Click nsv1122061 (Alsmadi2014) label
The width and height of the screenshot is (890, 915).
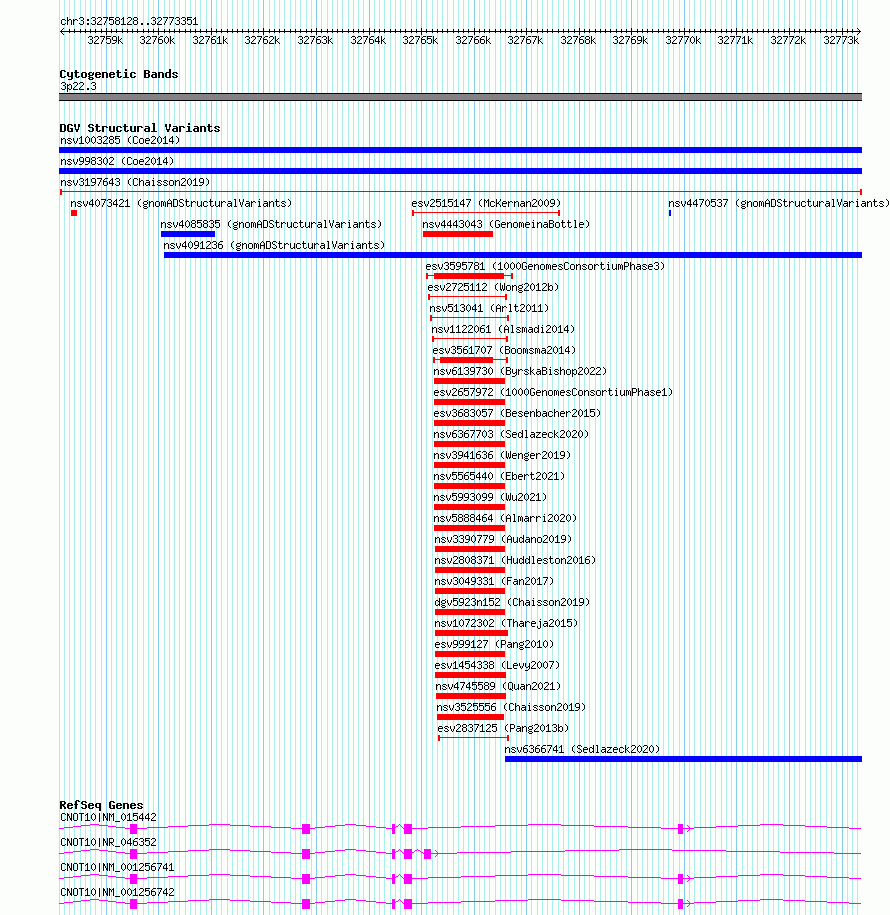pos(503,330)
